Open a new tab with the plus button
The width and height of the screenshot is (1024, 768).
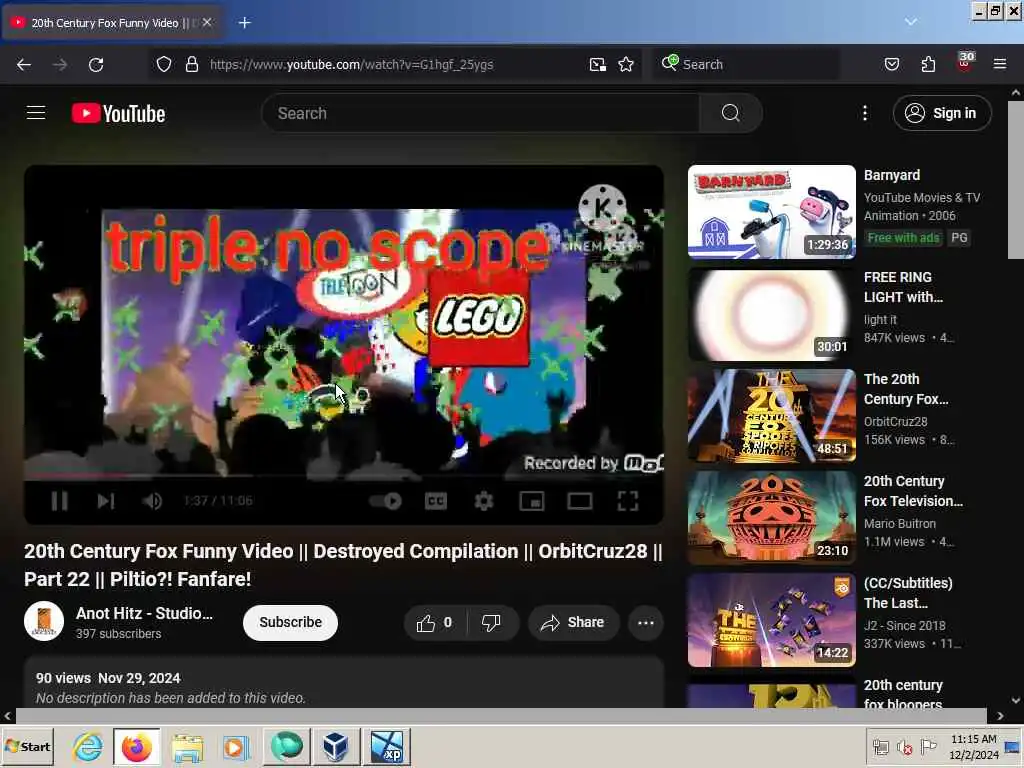tap(244, 23)
